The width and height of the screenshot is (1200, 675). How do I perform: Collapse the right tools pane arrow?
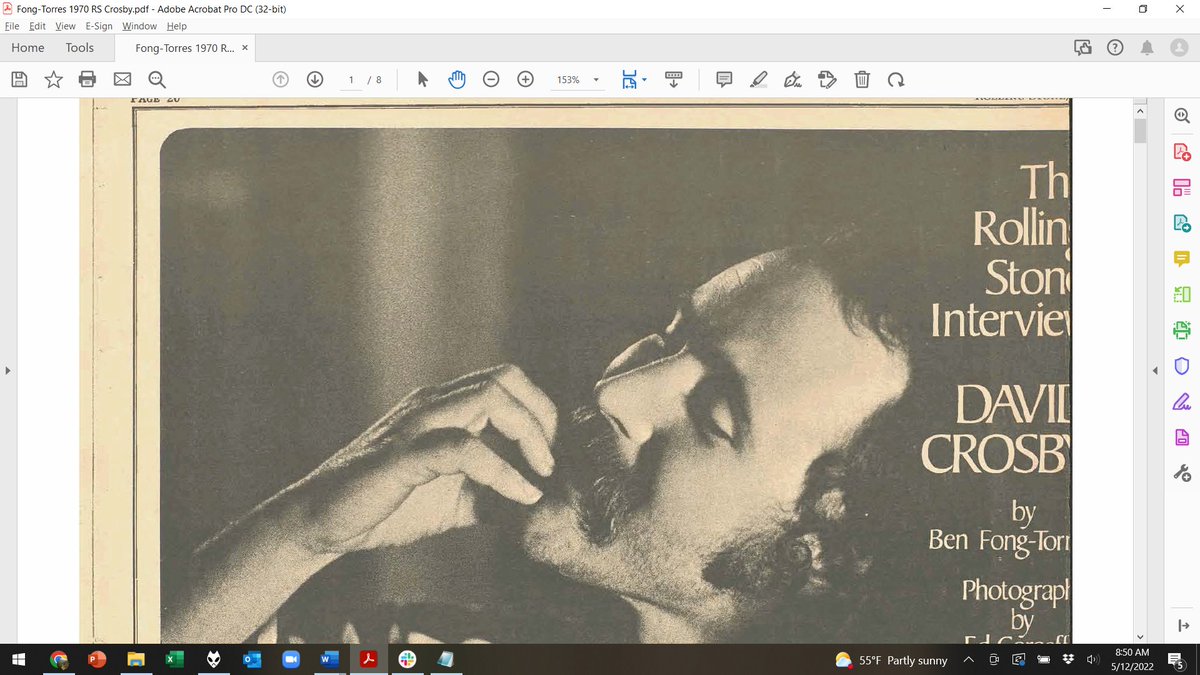pos(1155,371)
